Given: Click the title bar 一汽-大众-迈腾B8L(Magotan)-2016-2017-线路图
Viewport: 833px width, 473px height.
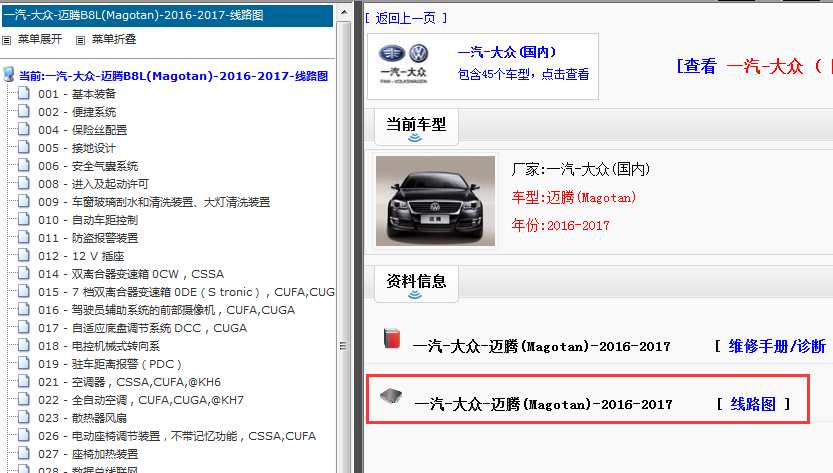Looking at the screenshot, I should 167,15.
